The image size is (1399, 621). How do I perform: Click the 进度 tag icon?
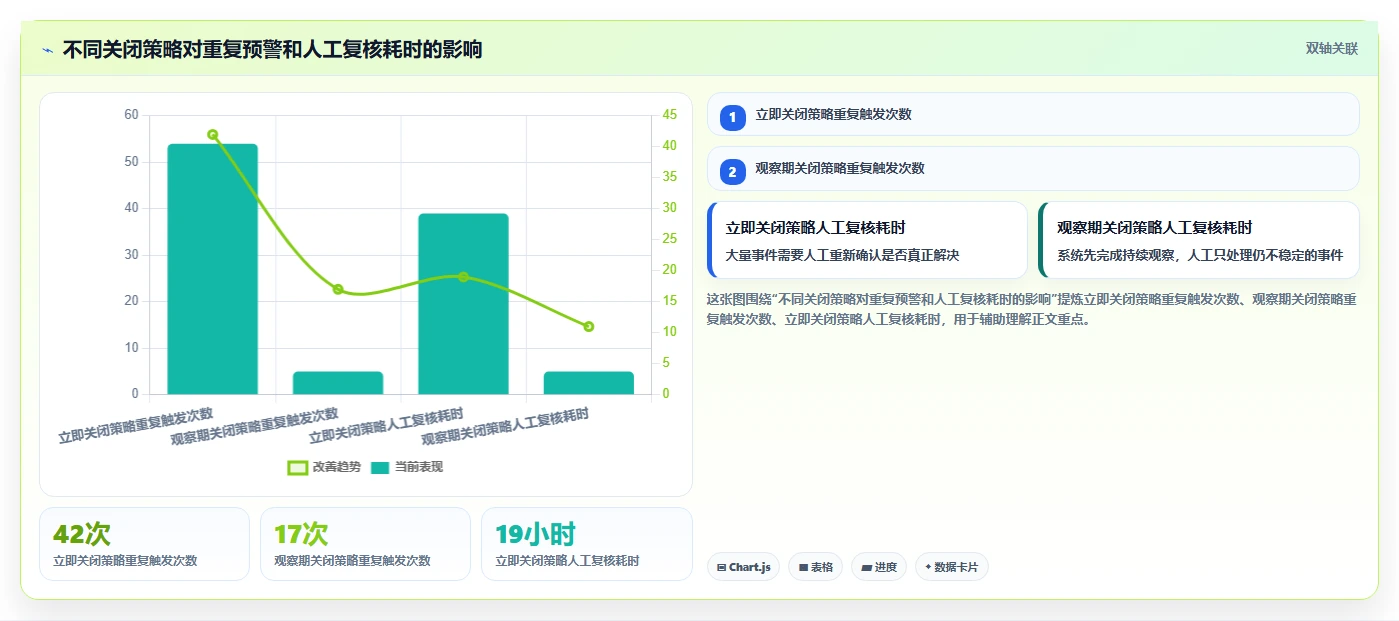coord(866,567)
